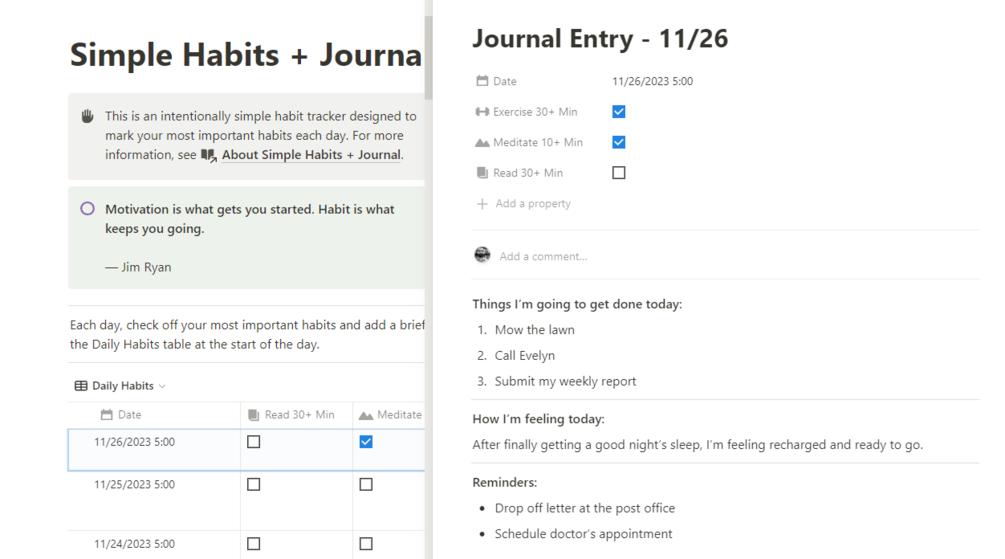Check Read 30+ Min for 11/25/2023 row
The width and height of the screenshot is (1005, 559).
click(x=254, y=484)
